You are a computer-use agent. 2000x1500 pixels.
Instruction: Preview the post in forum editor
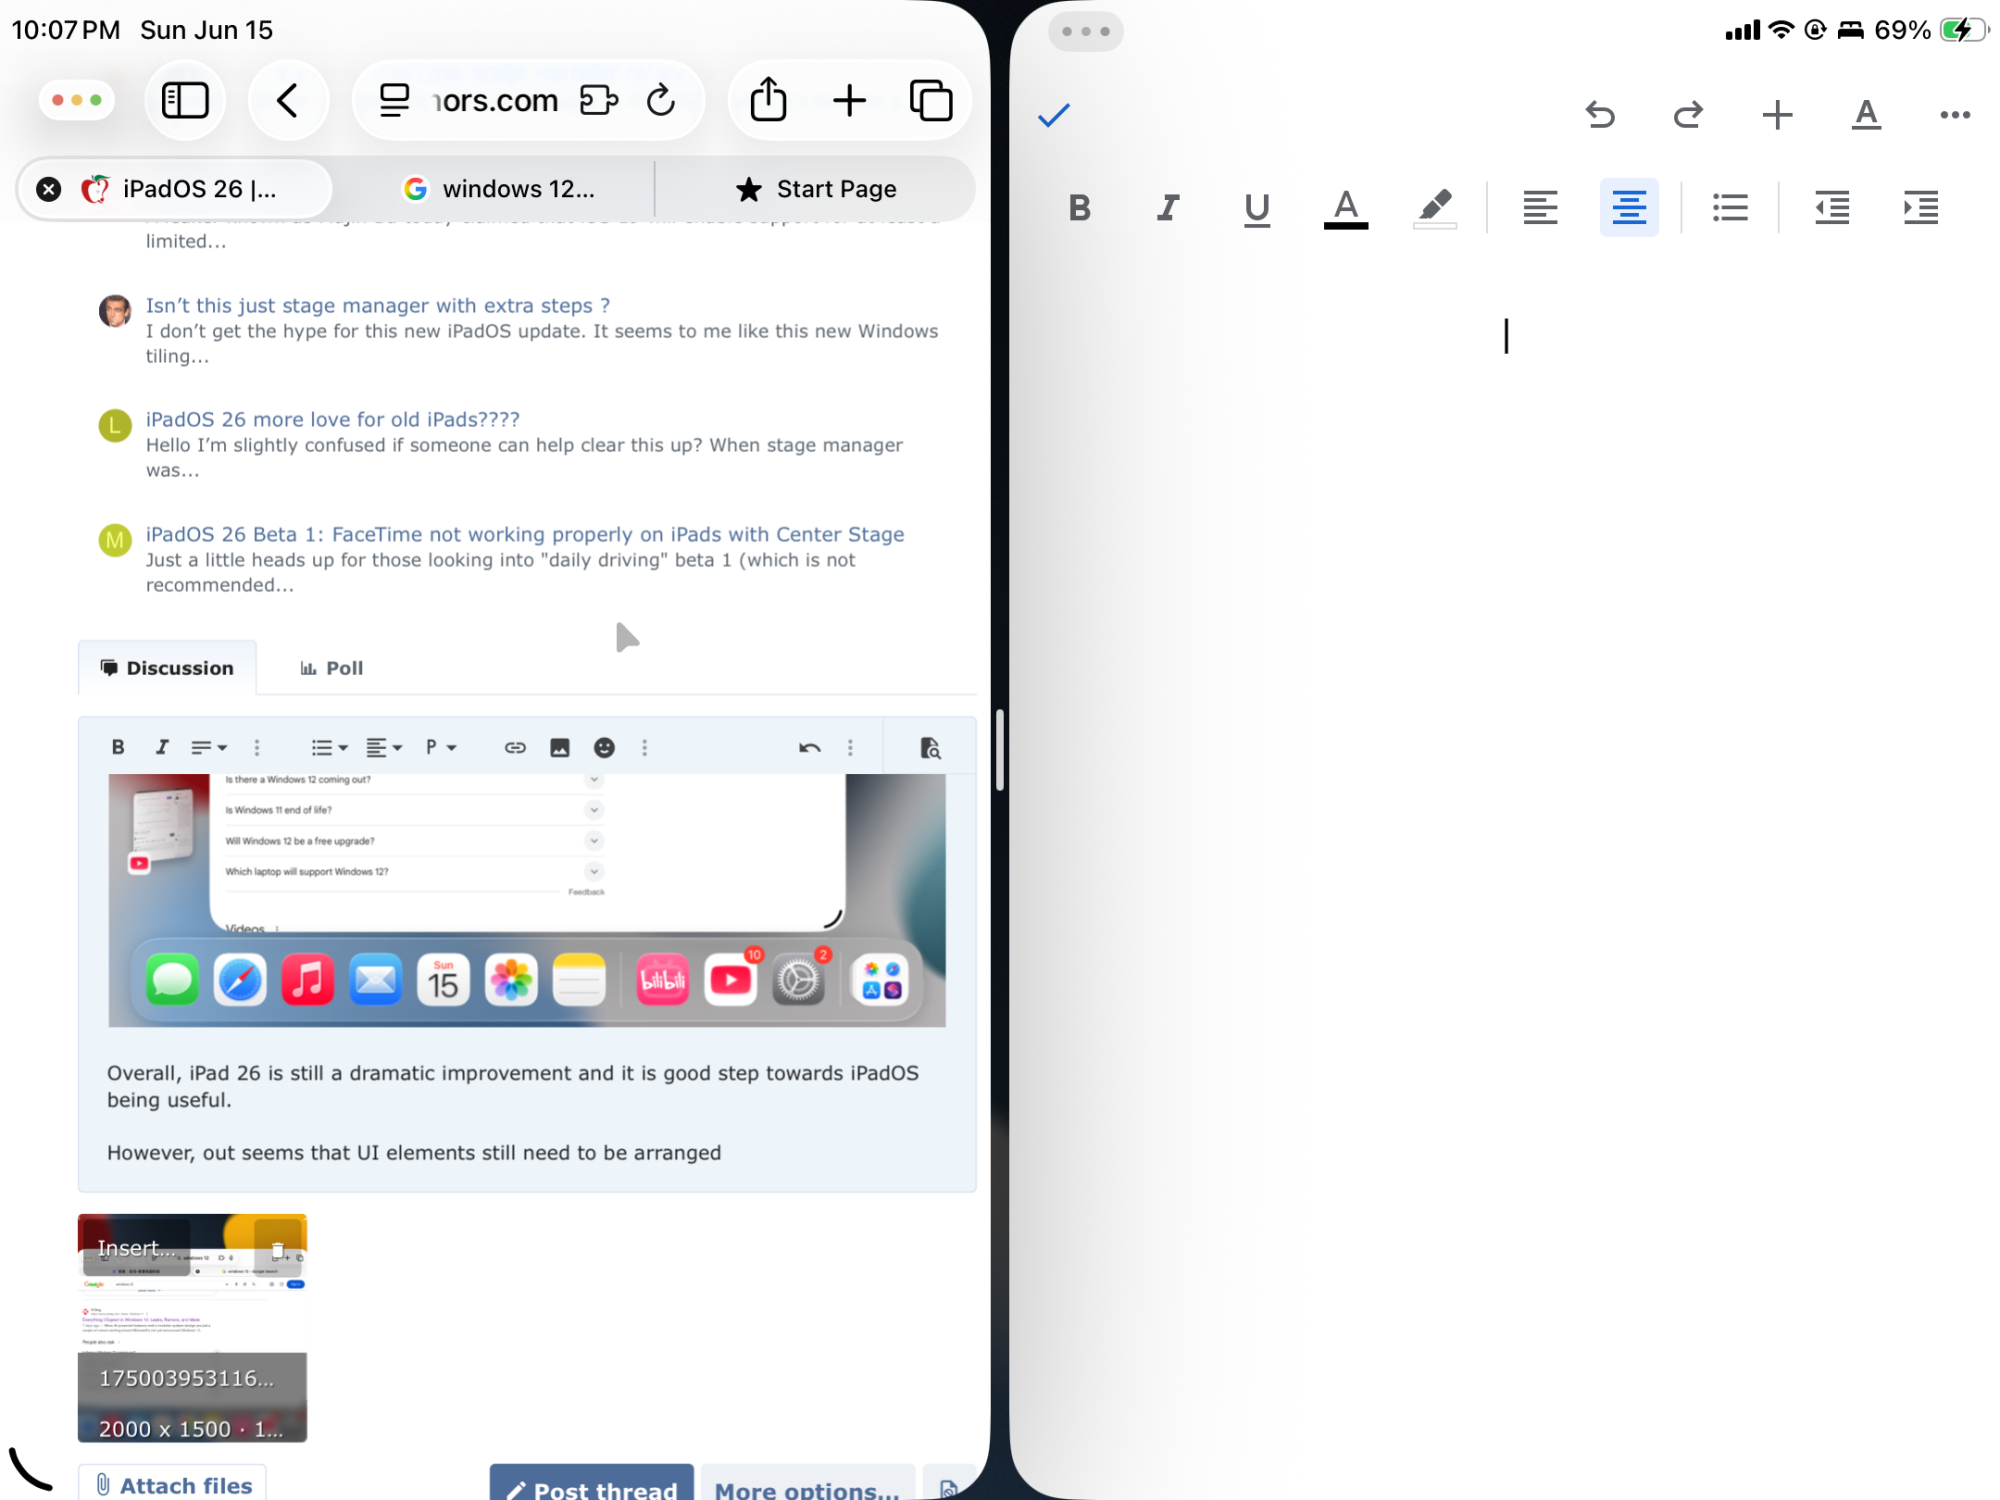pos(930,747)
